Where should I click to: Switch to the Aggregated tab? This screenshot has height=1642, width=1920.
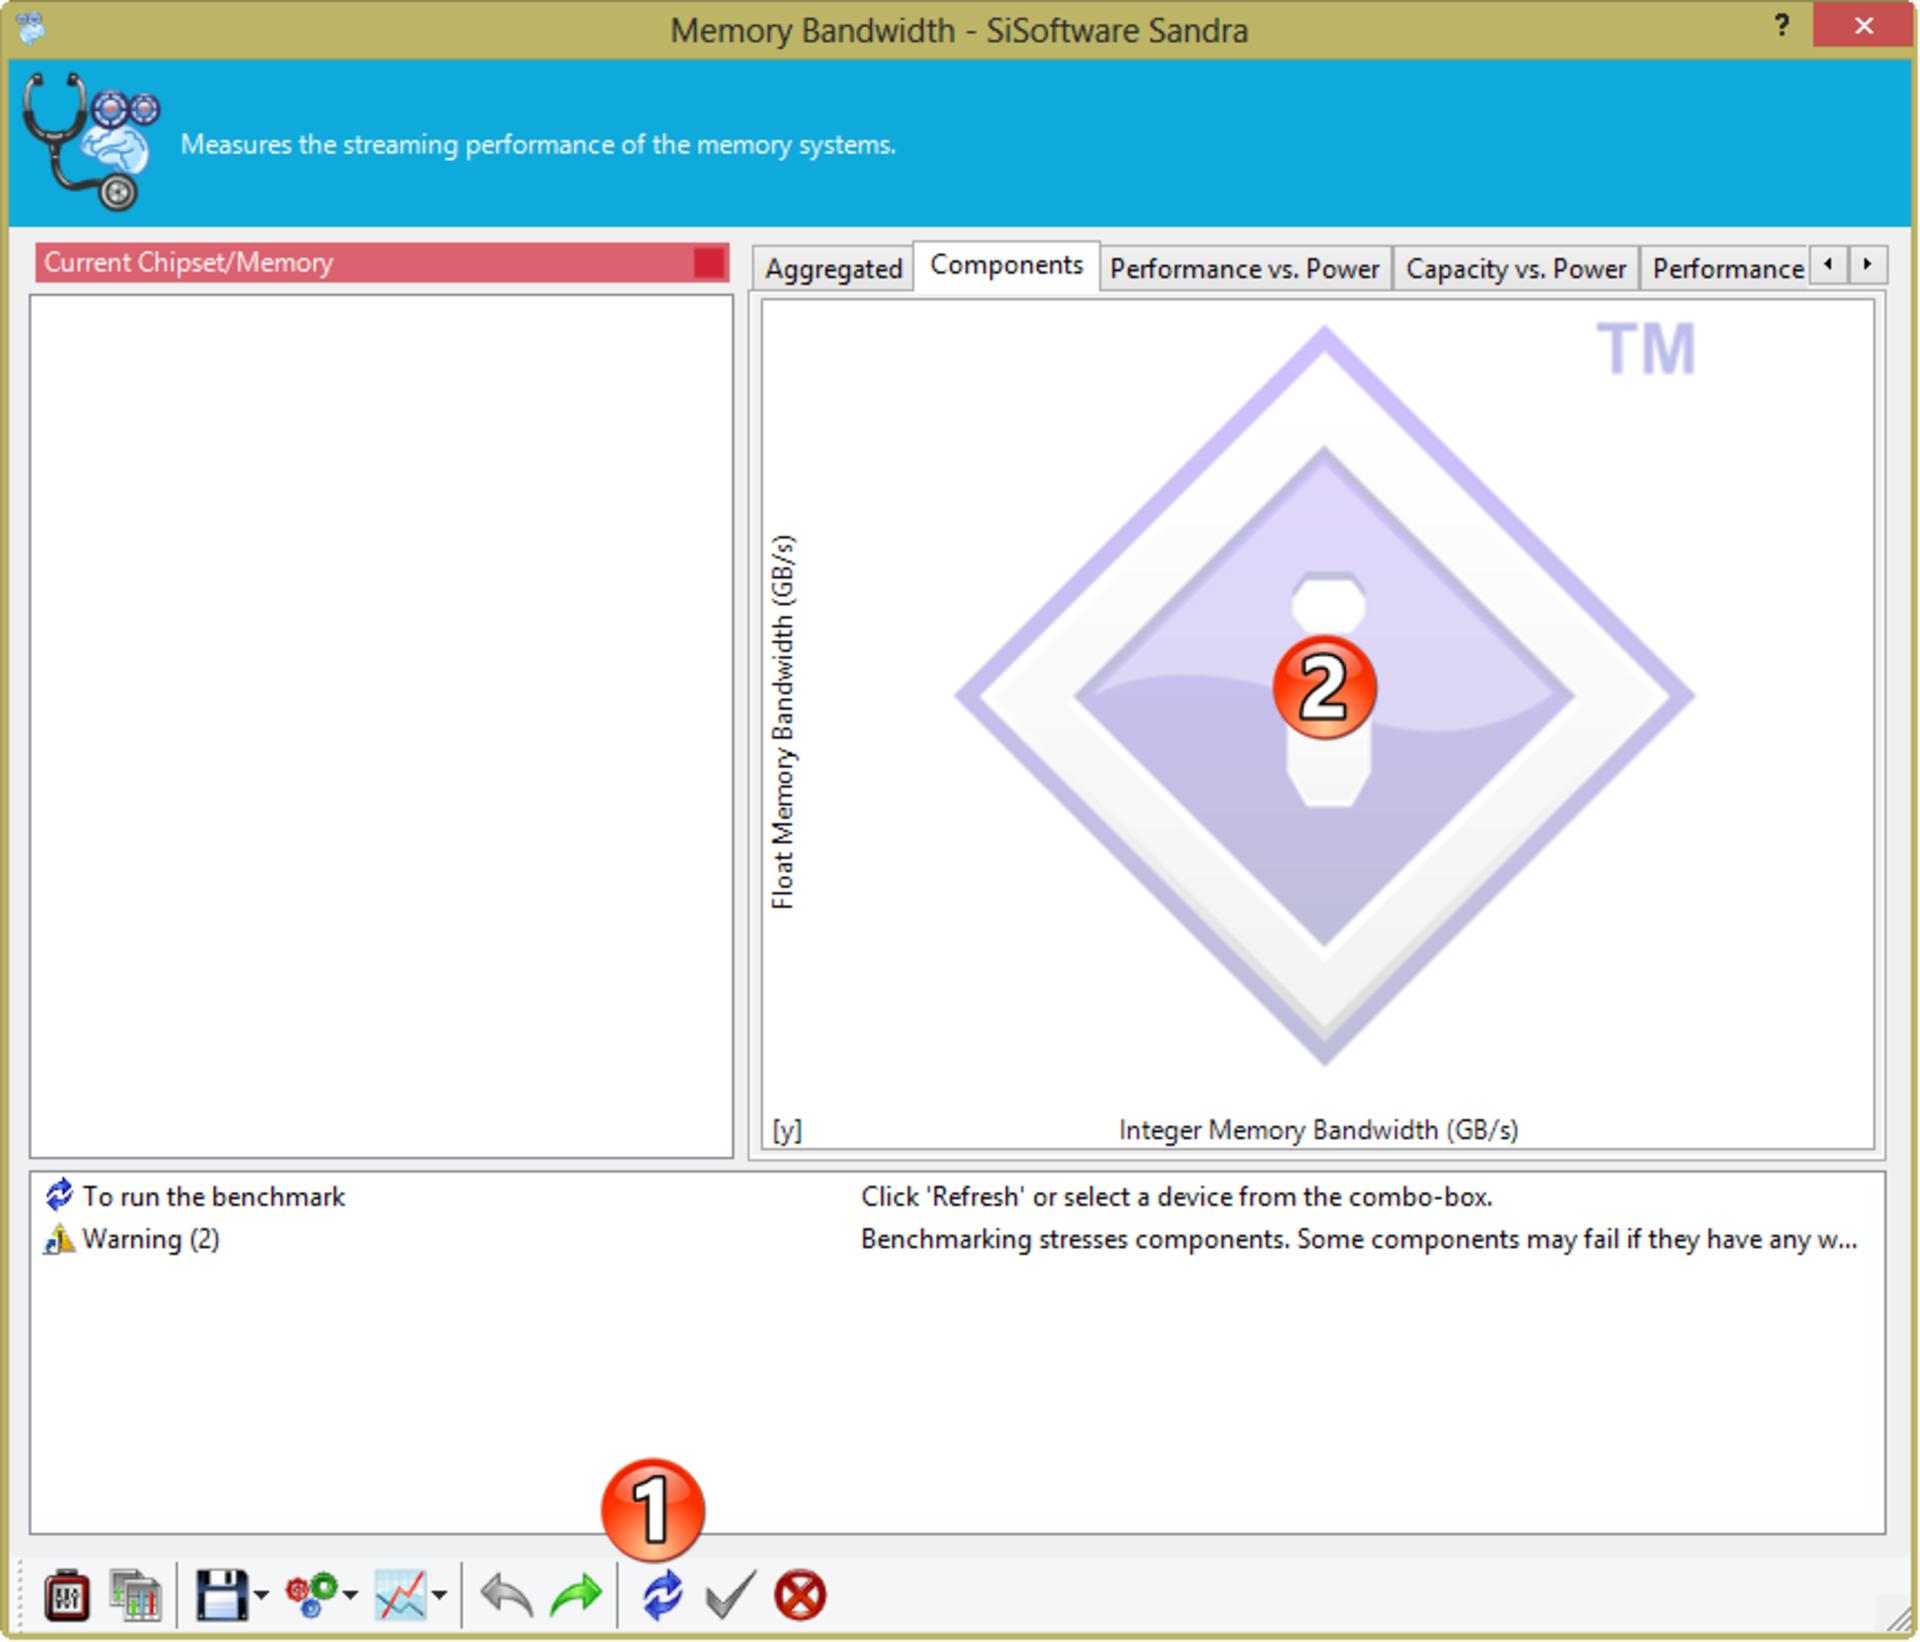tap(833, 268)
